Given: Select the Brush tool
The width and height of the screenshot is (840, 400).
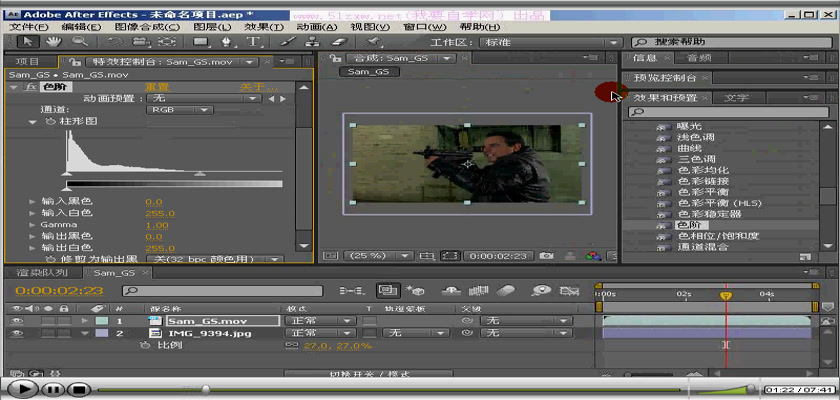Looking at the screenshot, I should [x=286, y=42].
